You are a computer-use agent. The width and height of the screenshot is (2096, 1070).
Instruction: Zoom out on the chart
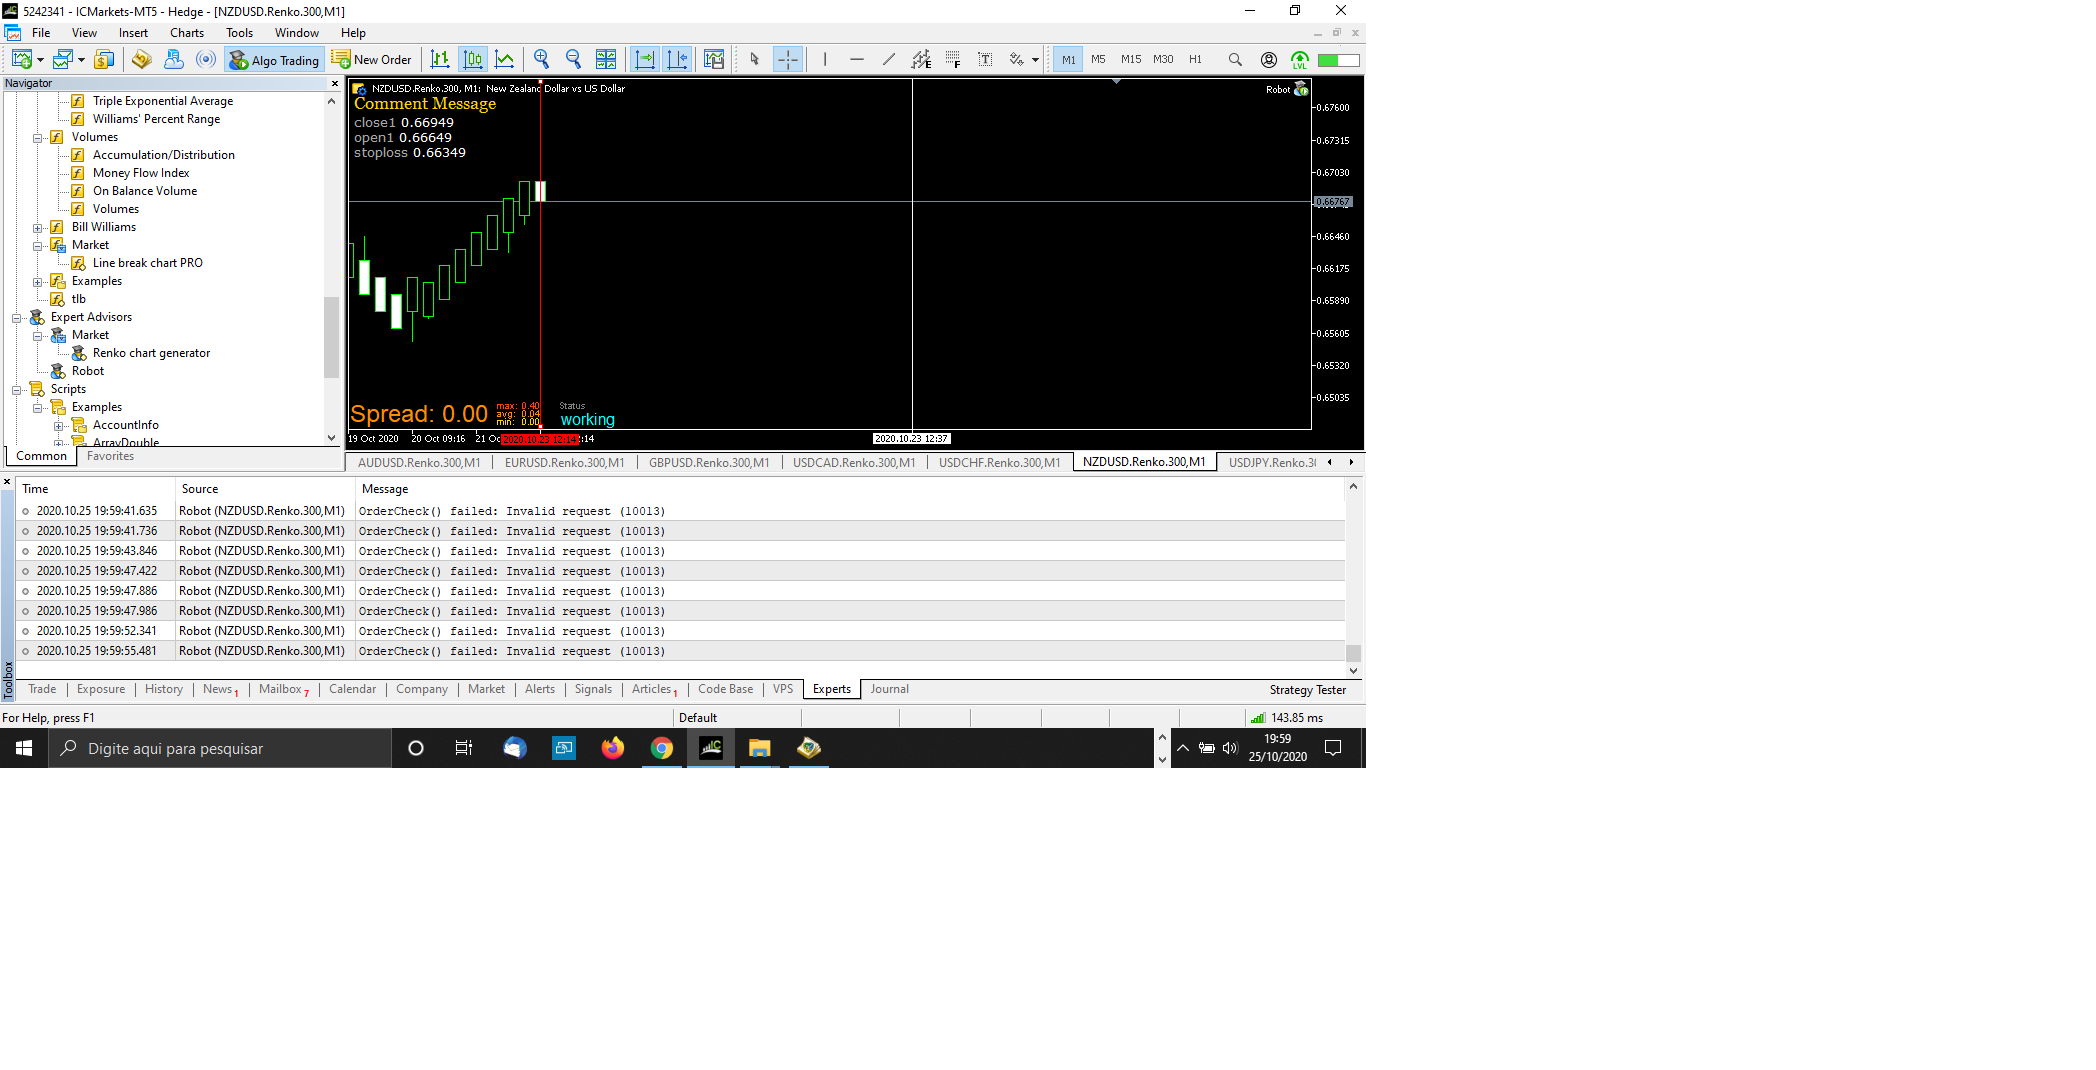(574, 60)
